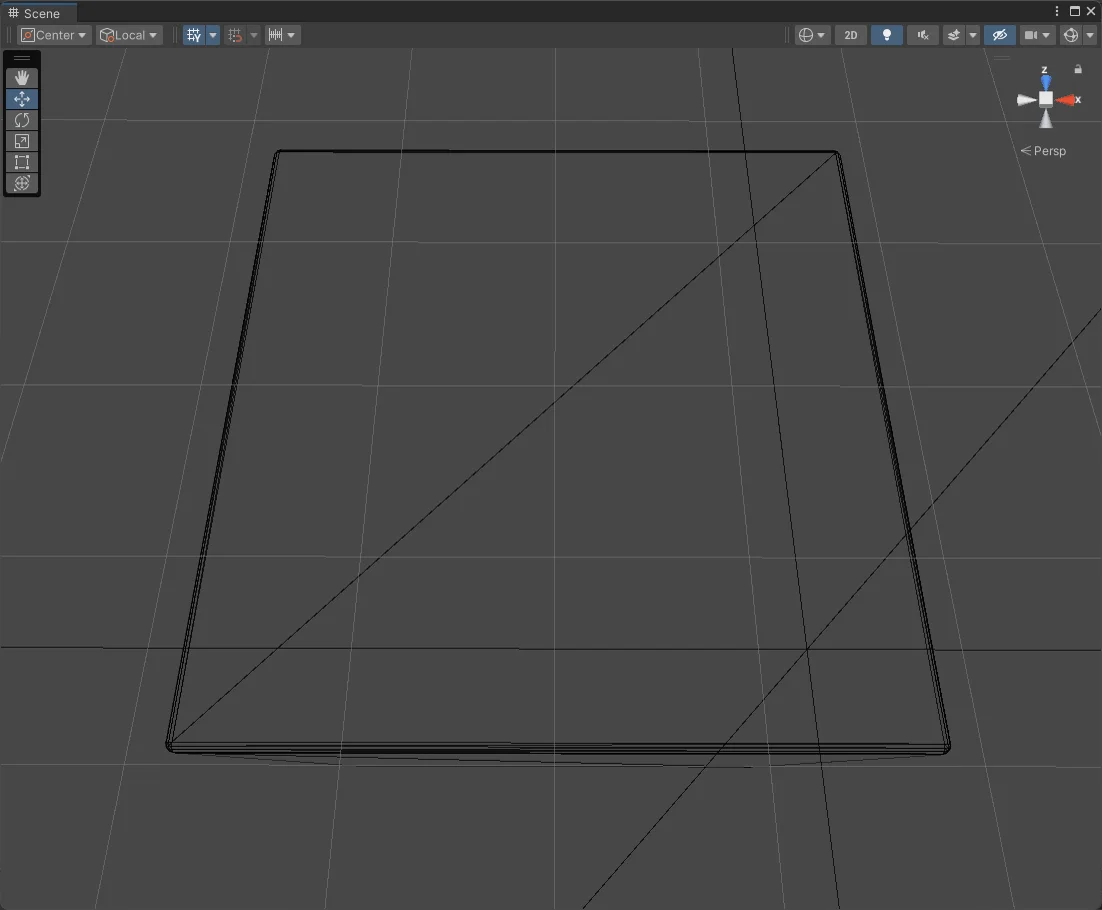
Task: Select the Move tool
Action: 22,99
